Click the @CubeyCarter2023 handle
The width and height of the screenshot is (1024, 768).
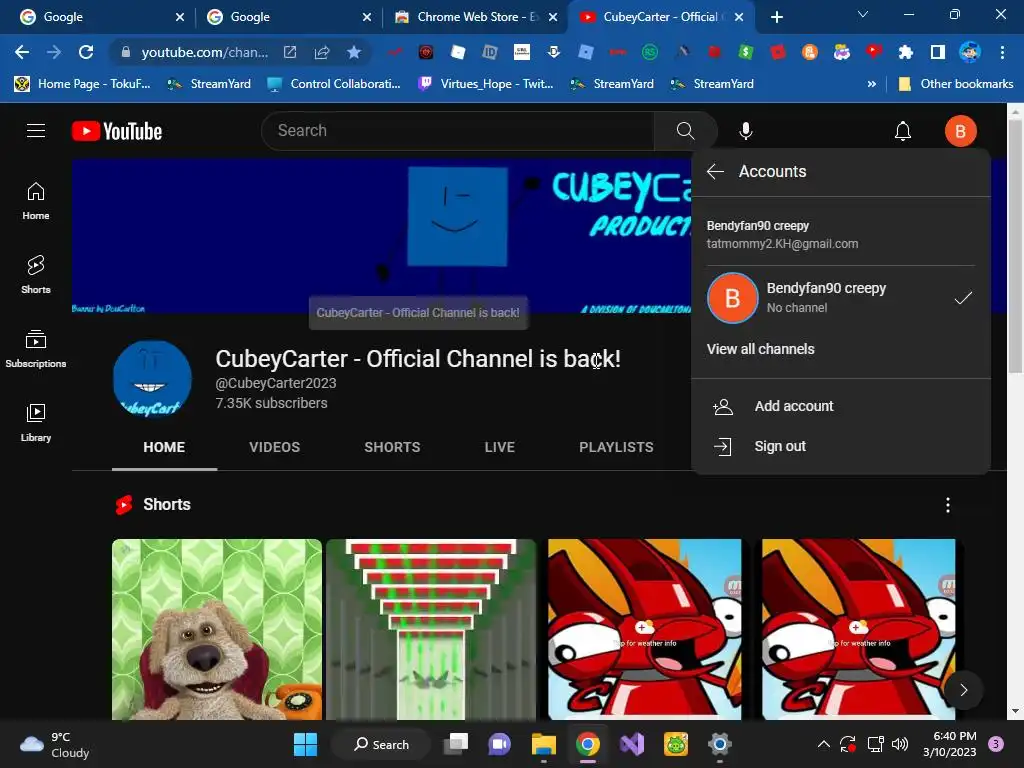coord(276,383)
